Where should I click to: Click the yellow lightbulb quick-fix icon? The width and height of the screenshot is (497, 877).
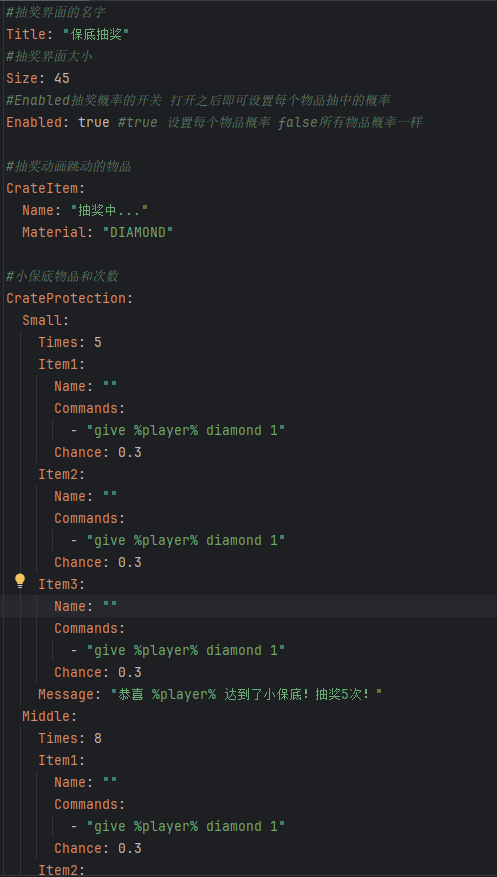pyautogui.click(x=20, y=581)
